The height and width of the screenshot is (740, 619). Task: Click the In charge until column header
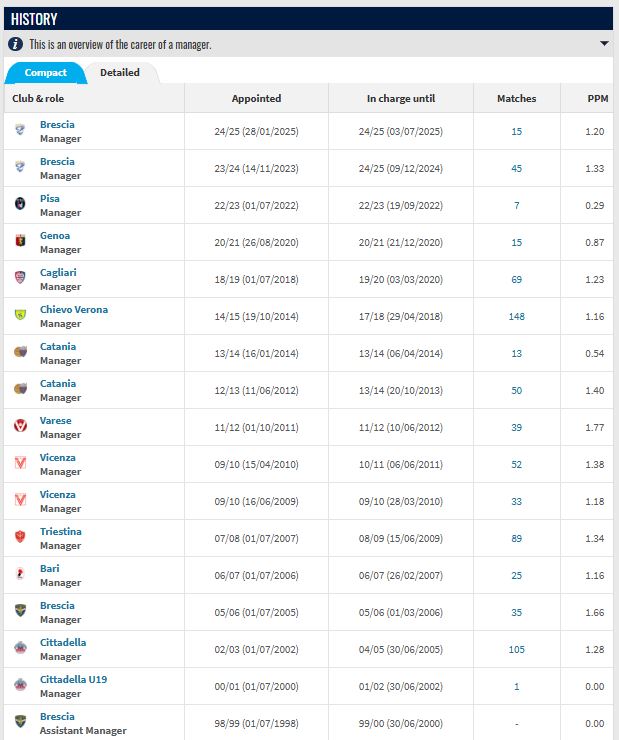[401, 99]
